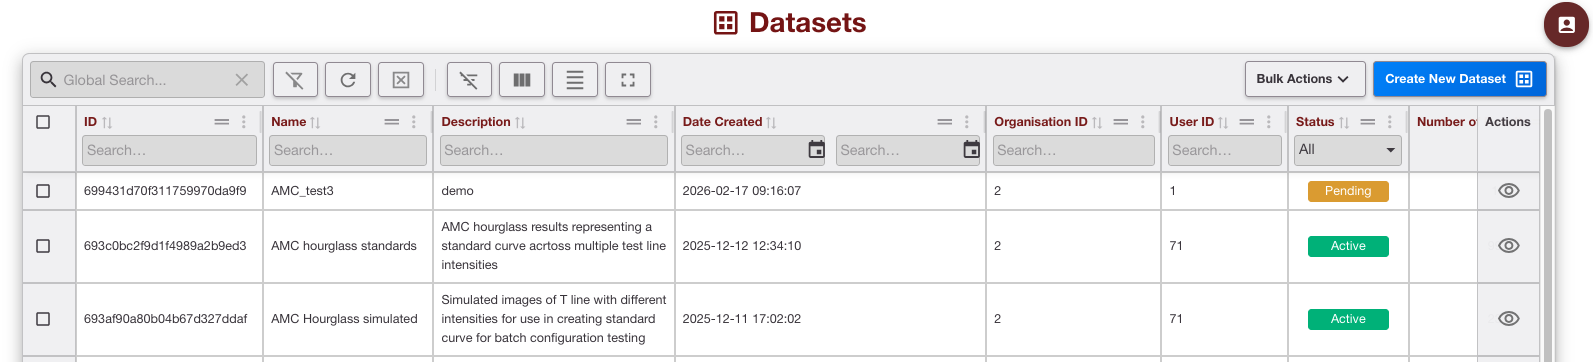Click the Organisation ID search field
This screenshot has width=1593, height=362.
pos(1073,150)
